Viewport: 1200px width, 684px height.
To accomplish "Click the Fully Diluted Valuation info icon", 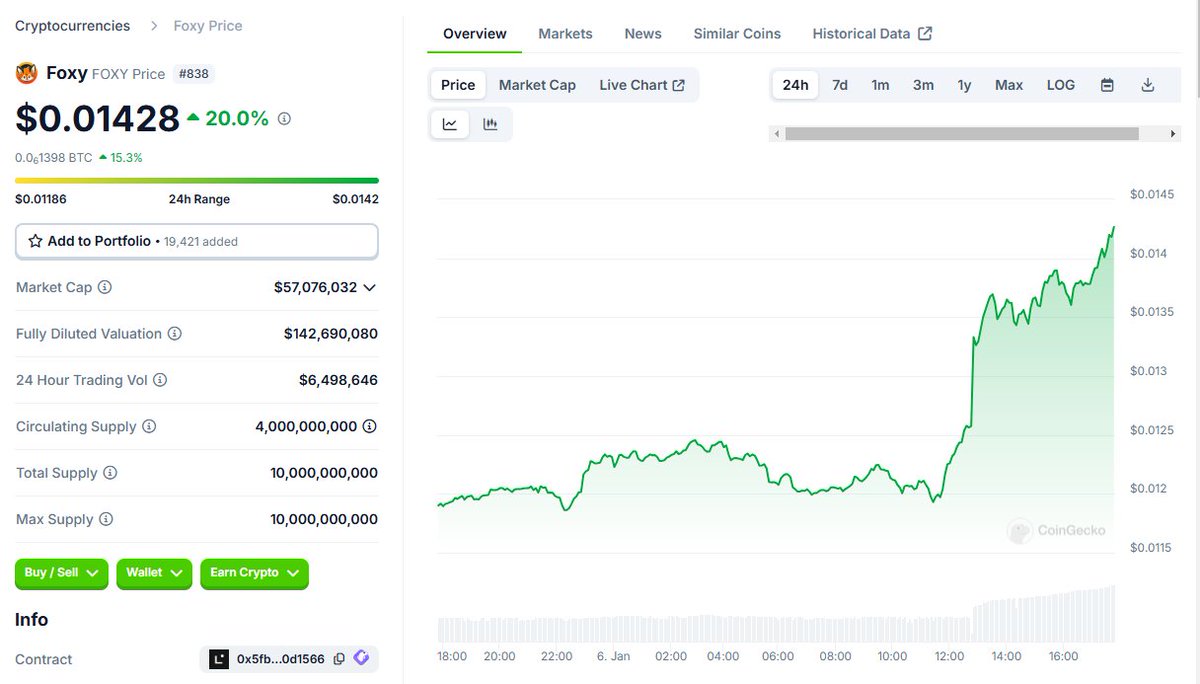I will click(175, 334).
